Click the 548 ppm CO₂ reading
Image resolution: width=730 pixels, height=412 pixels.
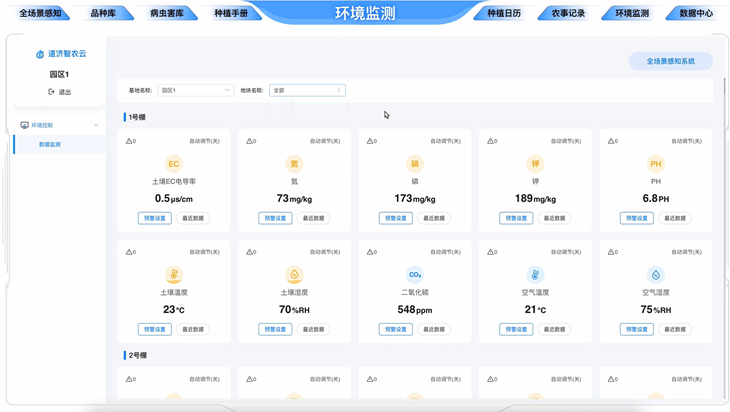pyautogui.click(x=415, y=310)
